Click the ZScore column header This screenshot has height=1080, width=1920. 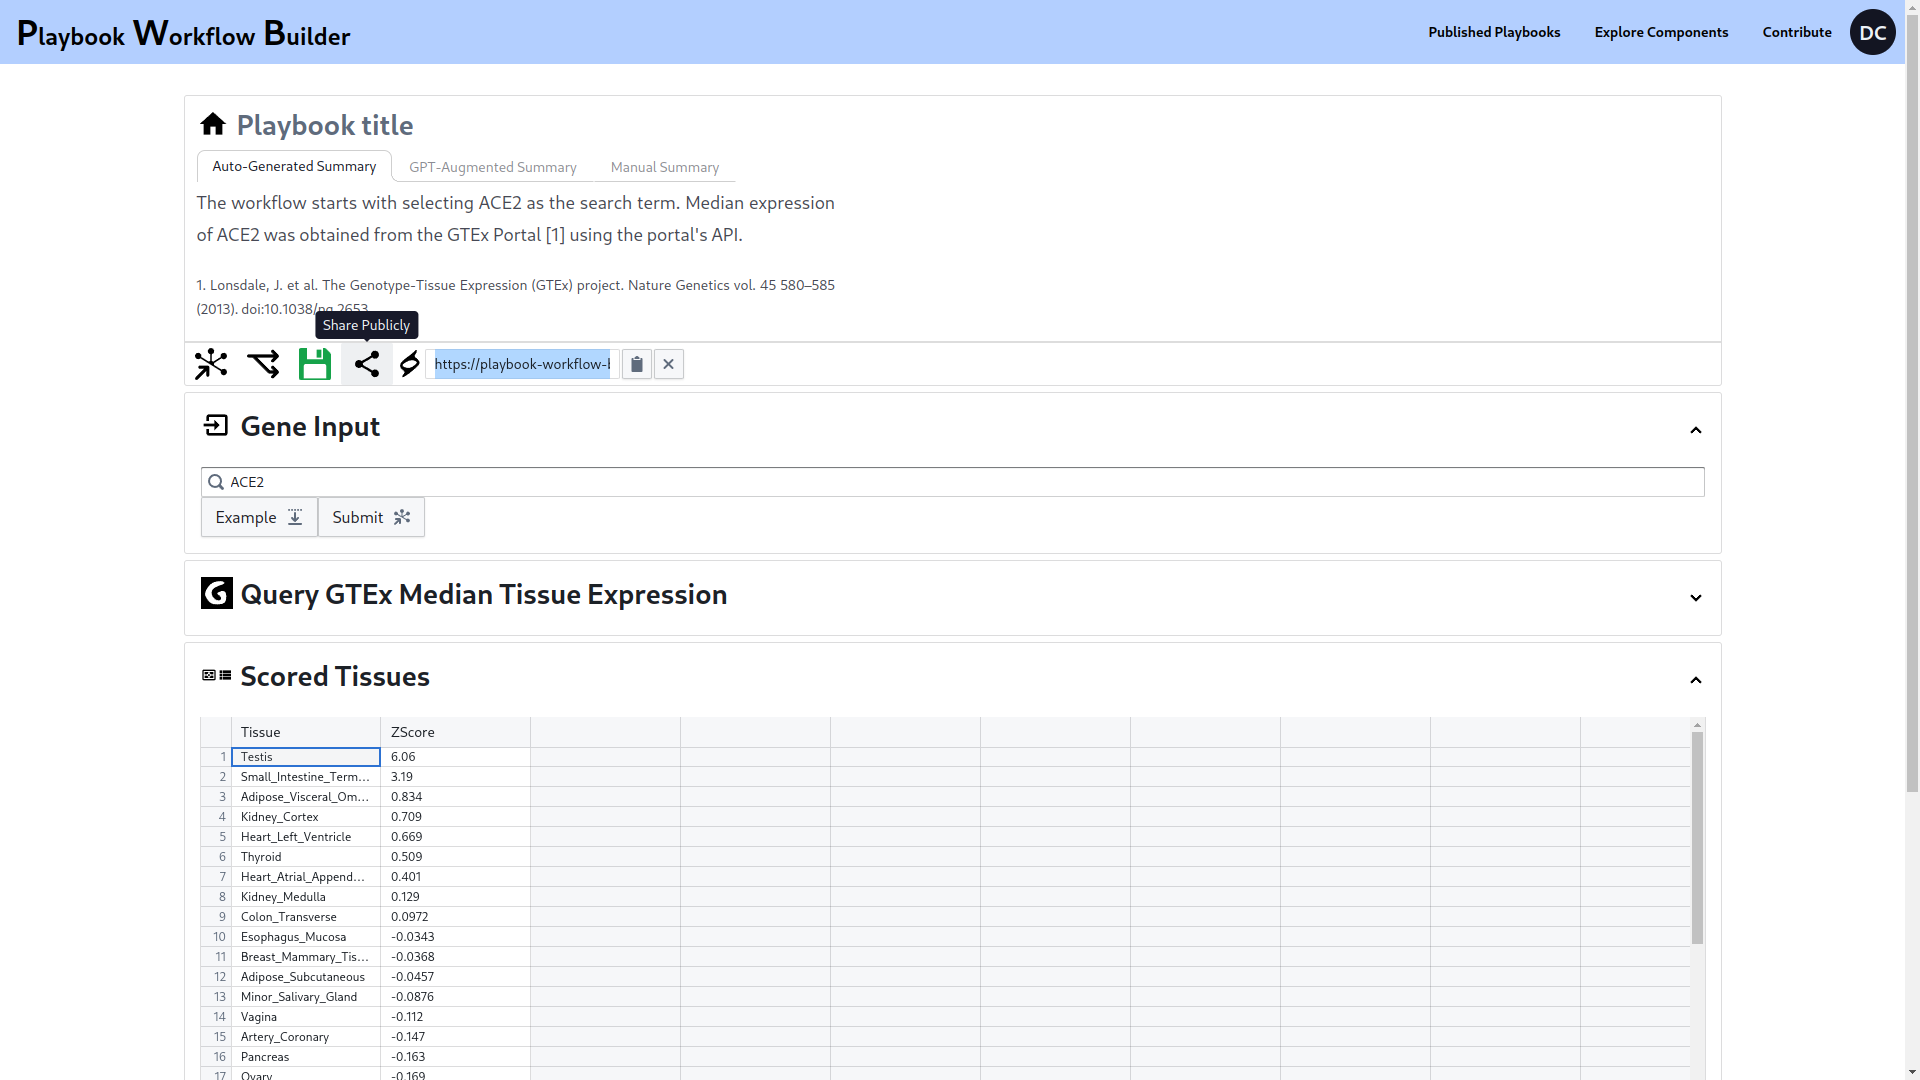456,732
